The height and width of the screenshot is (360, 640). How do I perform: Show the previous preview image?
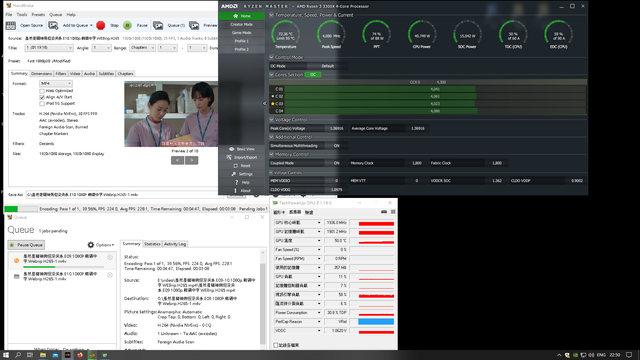(177, 160)
